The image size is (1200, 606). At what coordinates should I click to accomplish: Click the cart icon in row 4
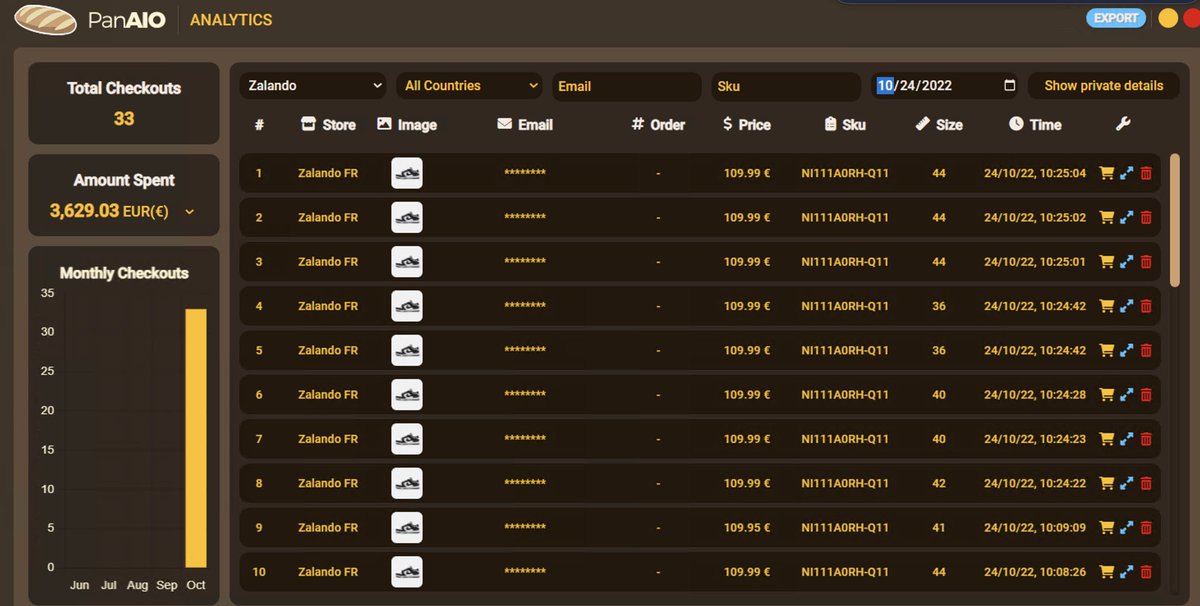[x=1106, y=306]
